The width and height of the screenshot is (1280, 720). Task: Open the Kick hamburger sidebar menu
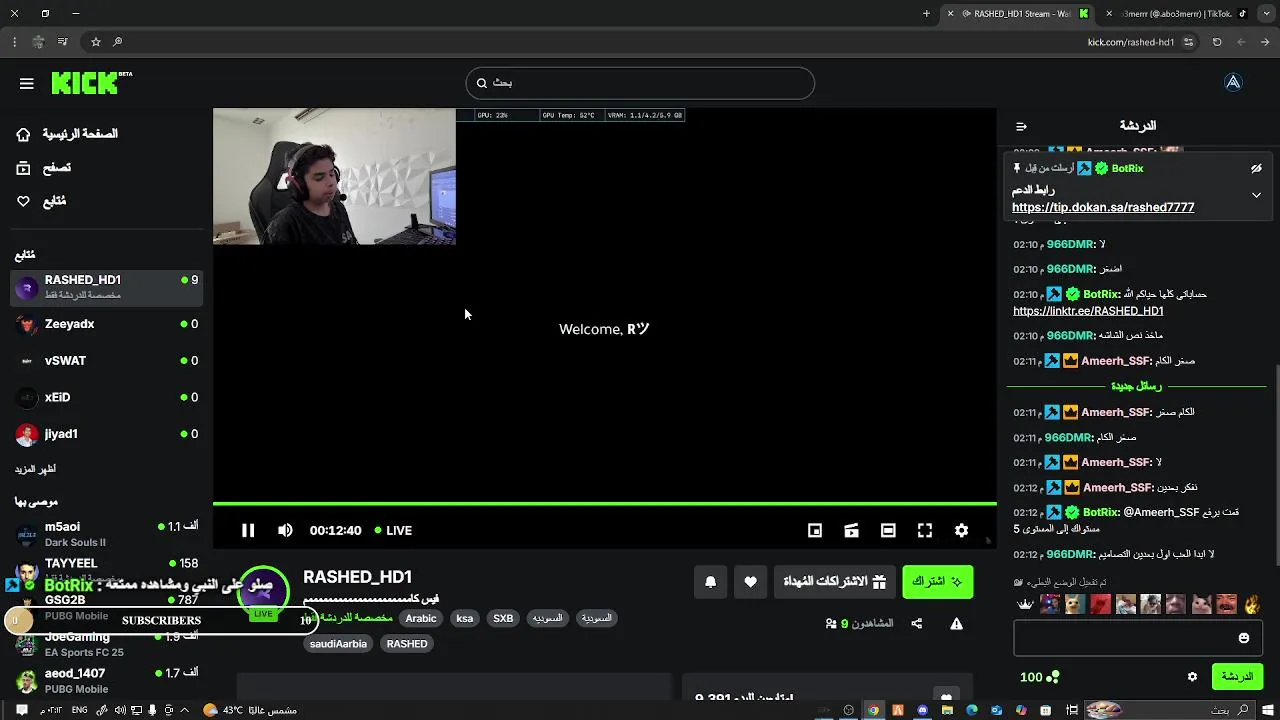tap(27, 83)
